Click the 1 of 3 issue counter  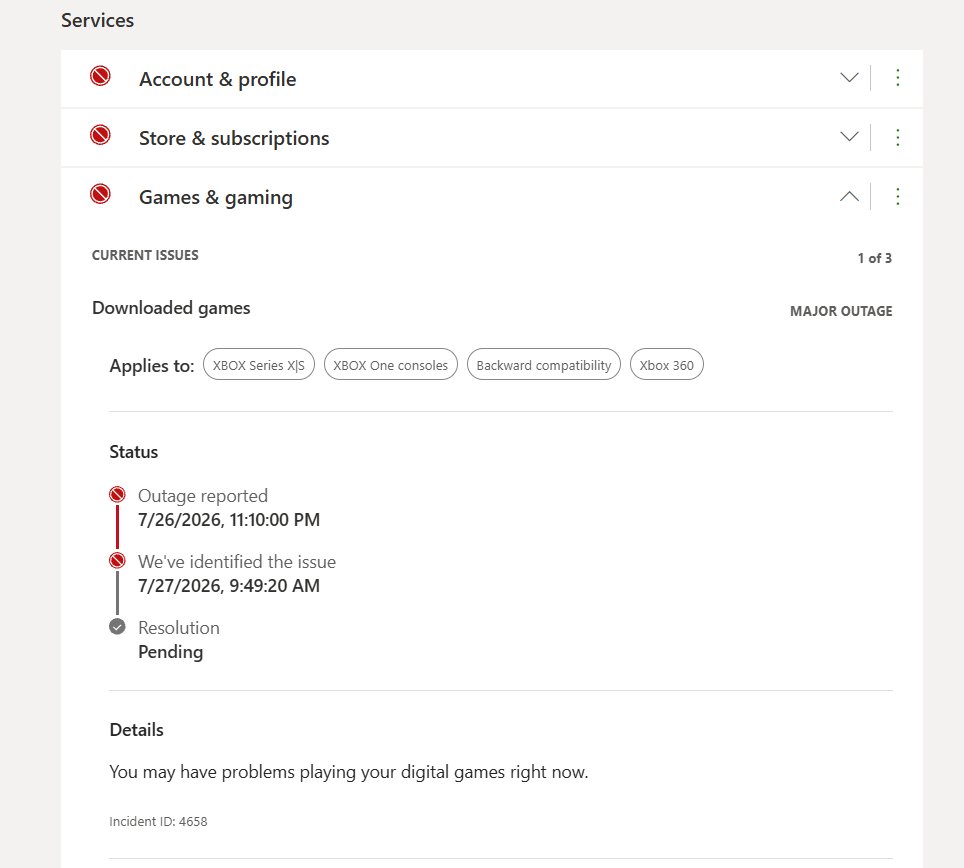[874, 258]
